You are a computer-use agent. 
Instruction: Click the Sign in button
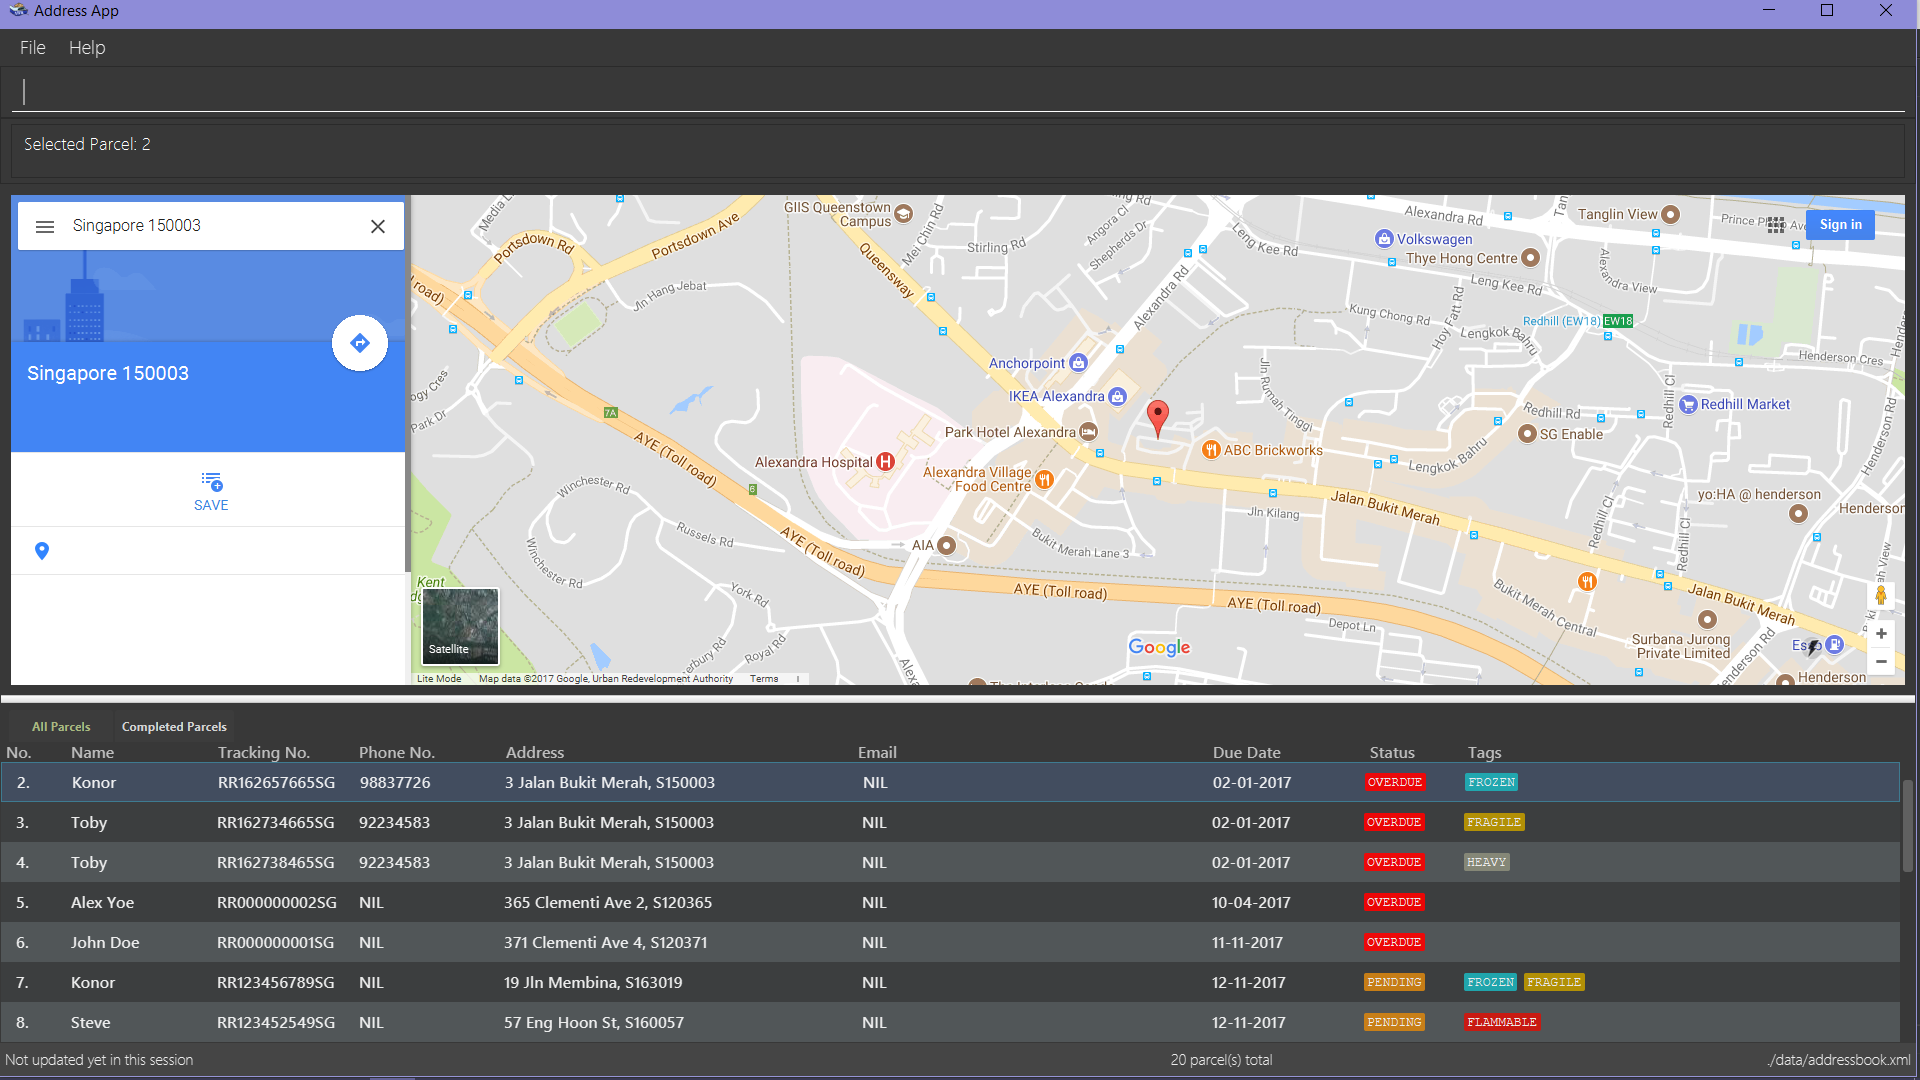[x=1840, y=225]
